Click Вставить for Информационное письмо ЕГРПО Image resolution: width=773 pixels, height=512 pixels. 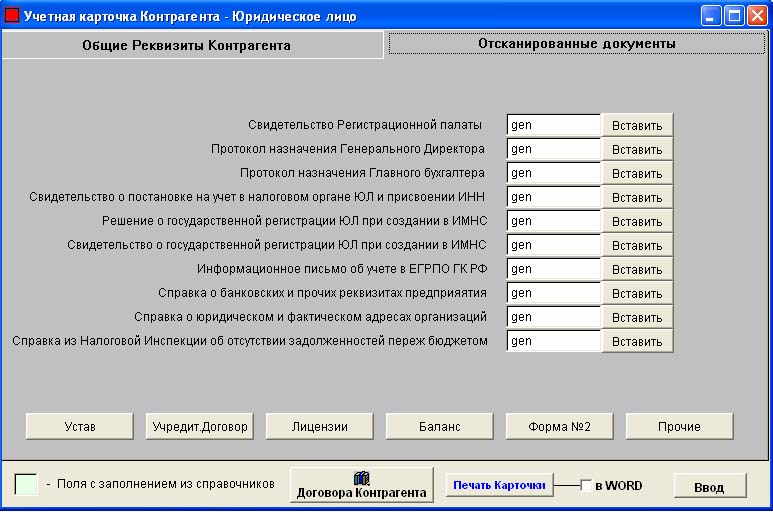[637, 269]
